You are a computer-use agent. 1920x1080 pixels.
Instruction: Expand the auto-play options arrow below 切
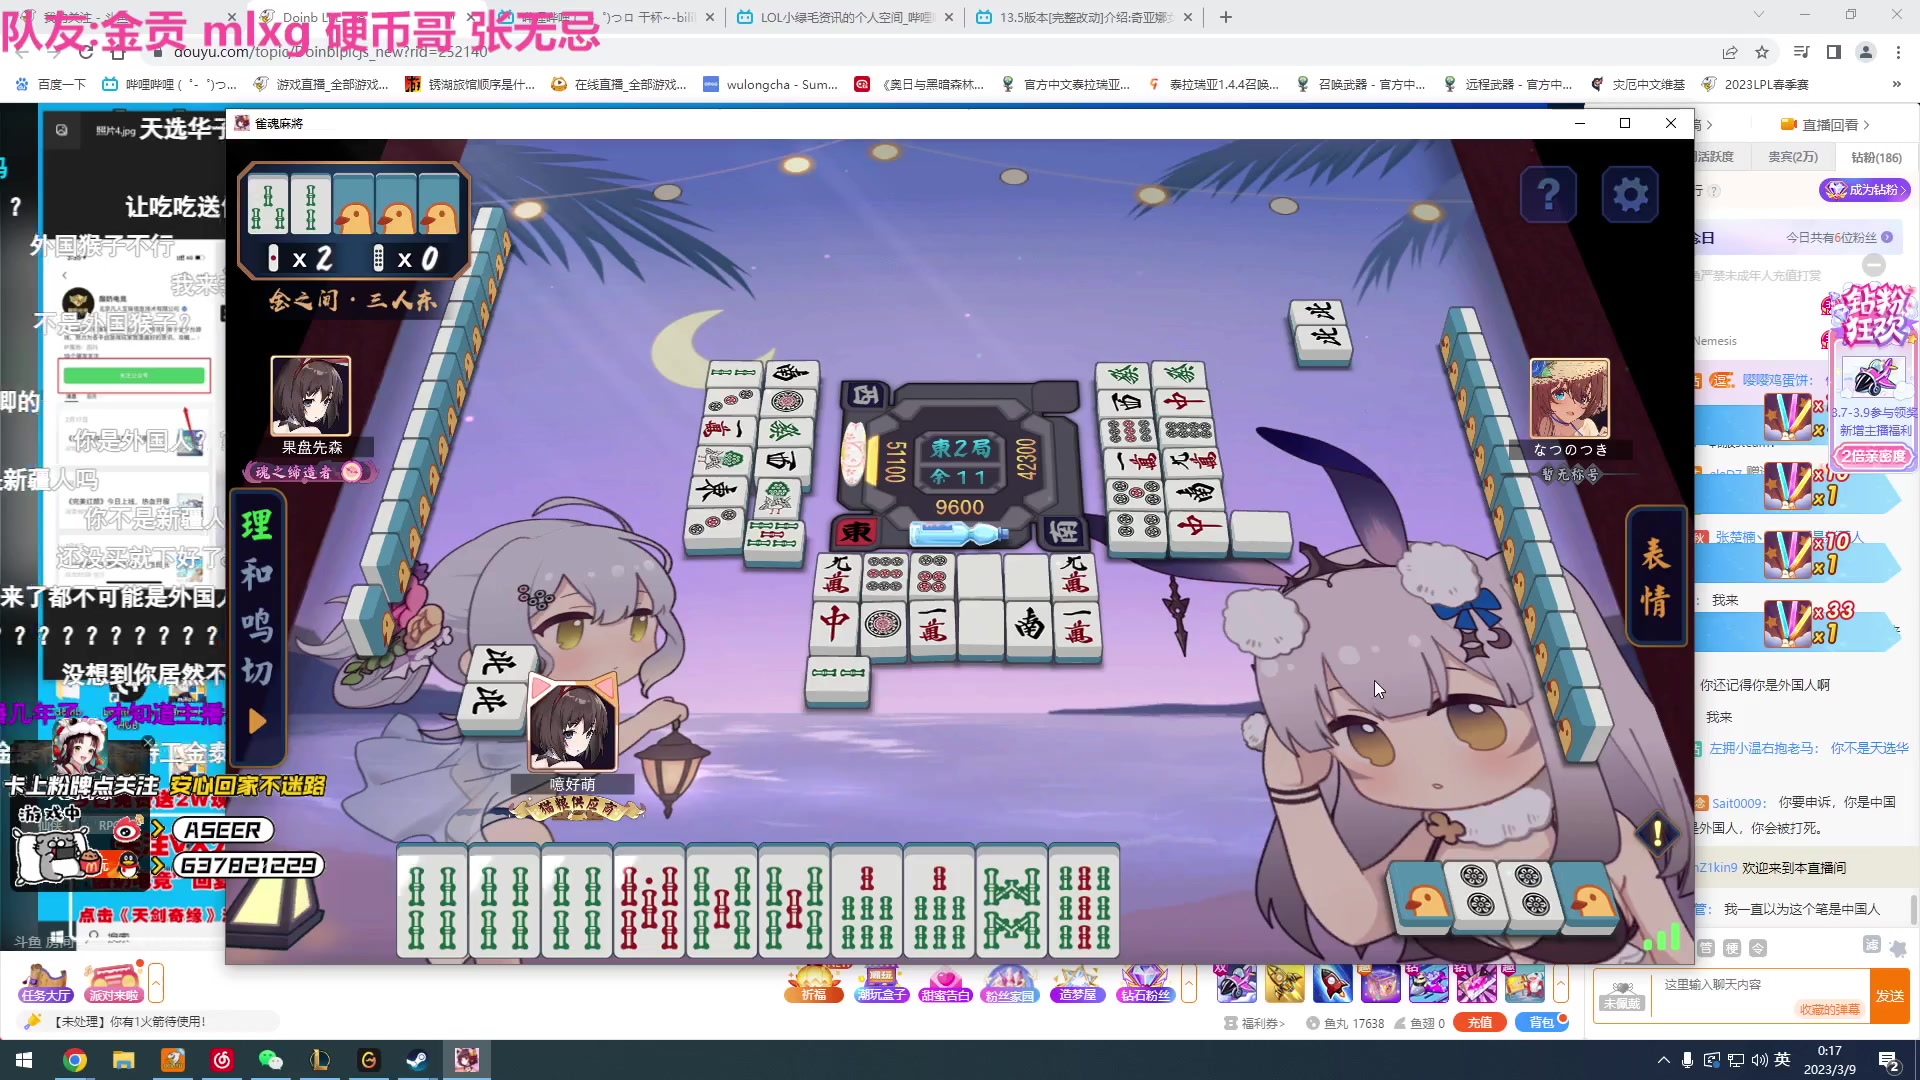pos(256,718)
